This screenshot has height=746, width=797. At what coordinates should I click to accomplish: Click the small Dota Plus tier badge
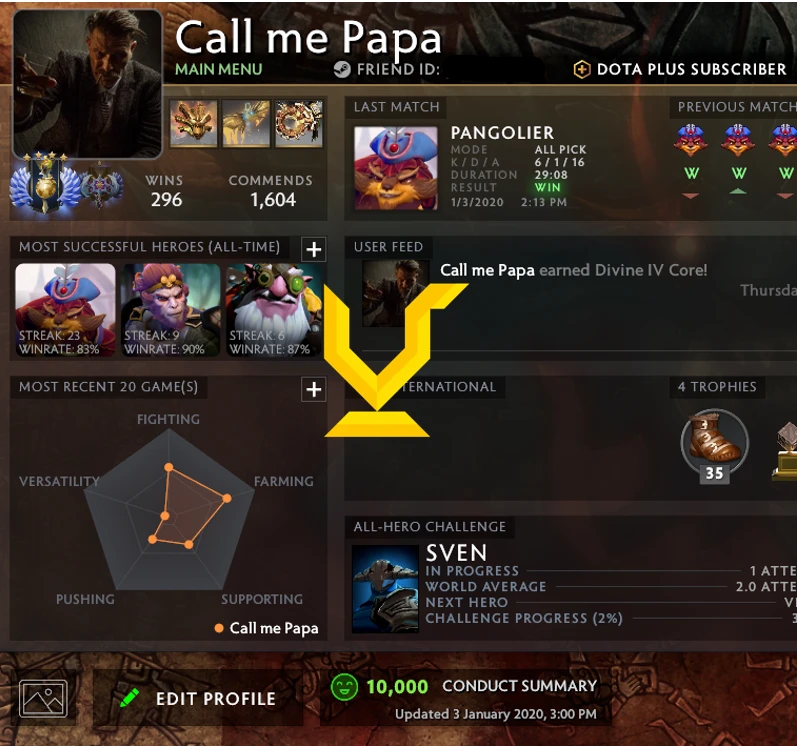[100, 185]
